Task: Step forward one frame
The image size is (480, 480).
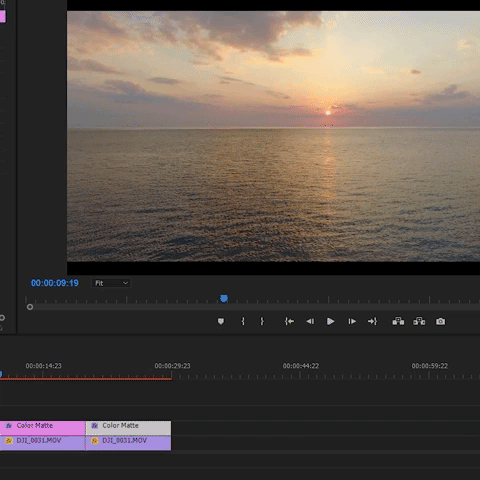Action: [x=352, y=321]
